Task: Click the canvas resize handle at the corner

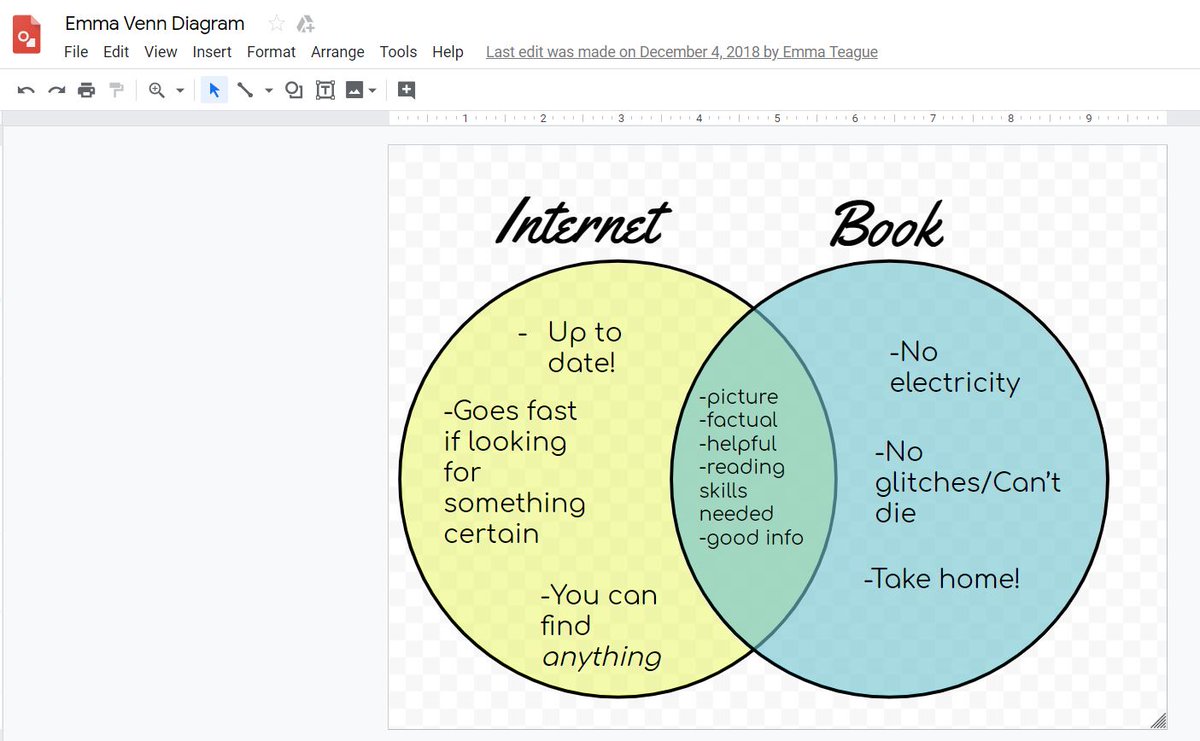Action: [x=1158, y=720]
